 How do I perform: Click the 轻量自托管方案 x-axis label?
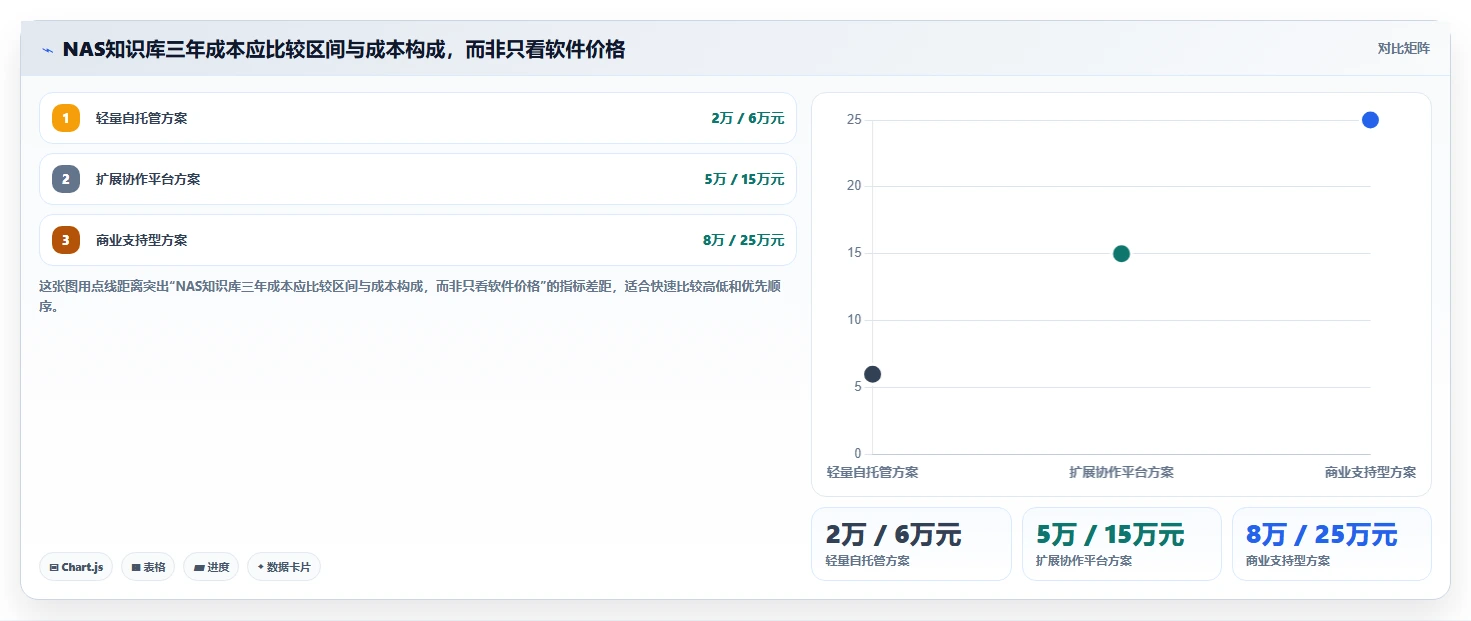pos(872,472)
